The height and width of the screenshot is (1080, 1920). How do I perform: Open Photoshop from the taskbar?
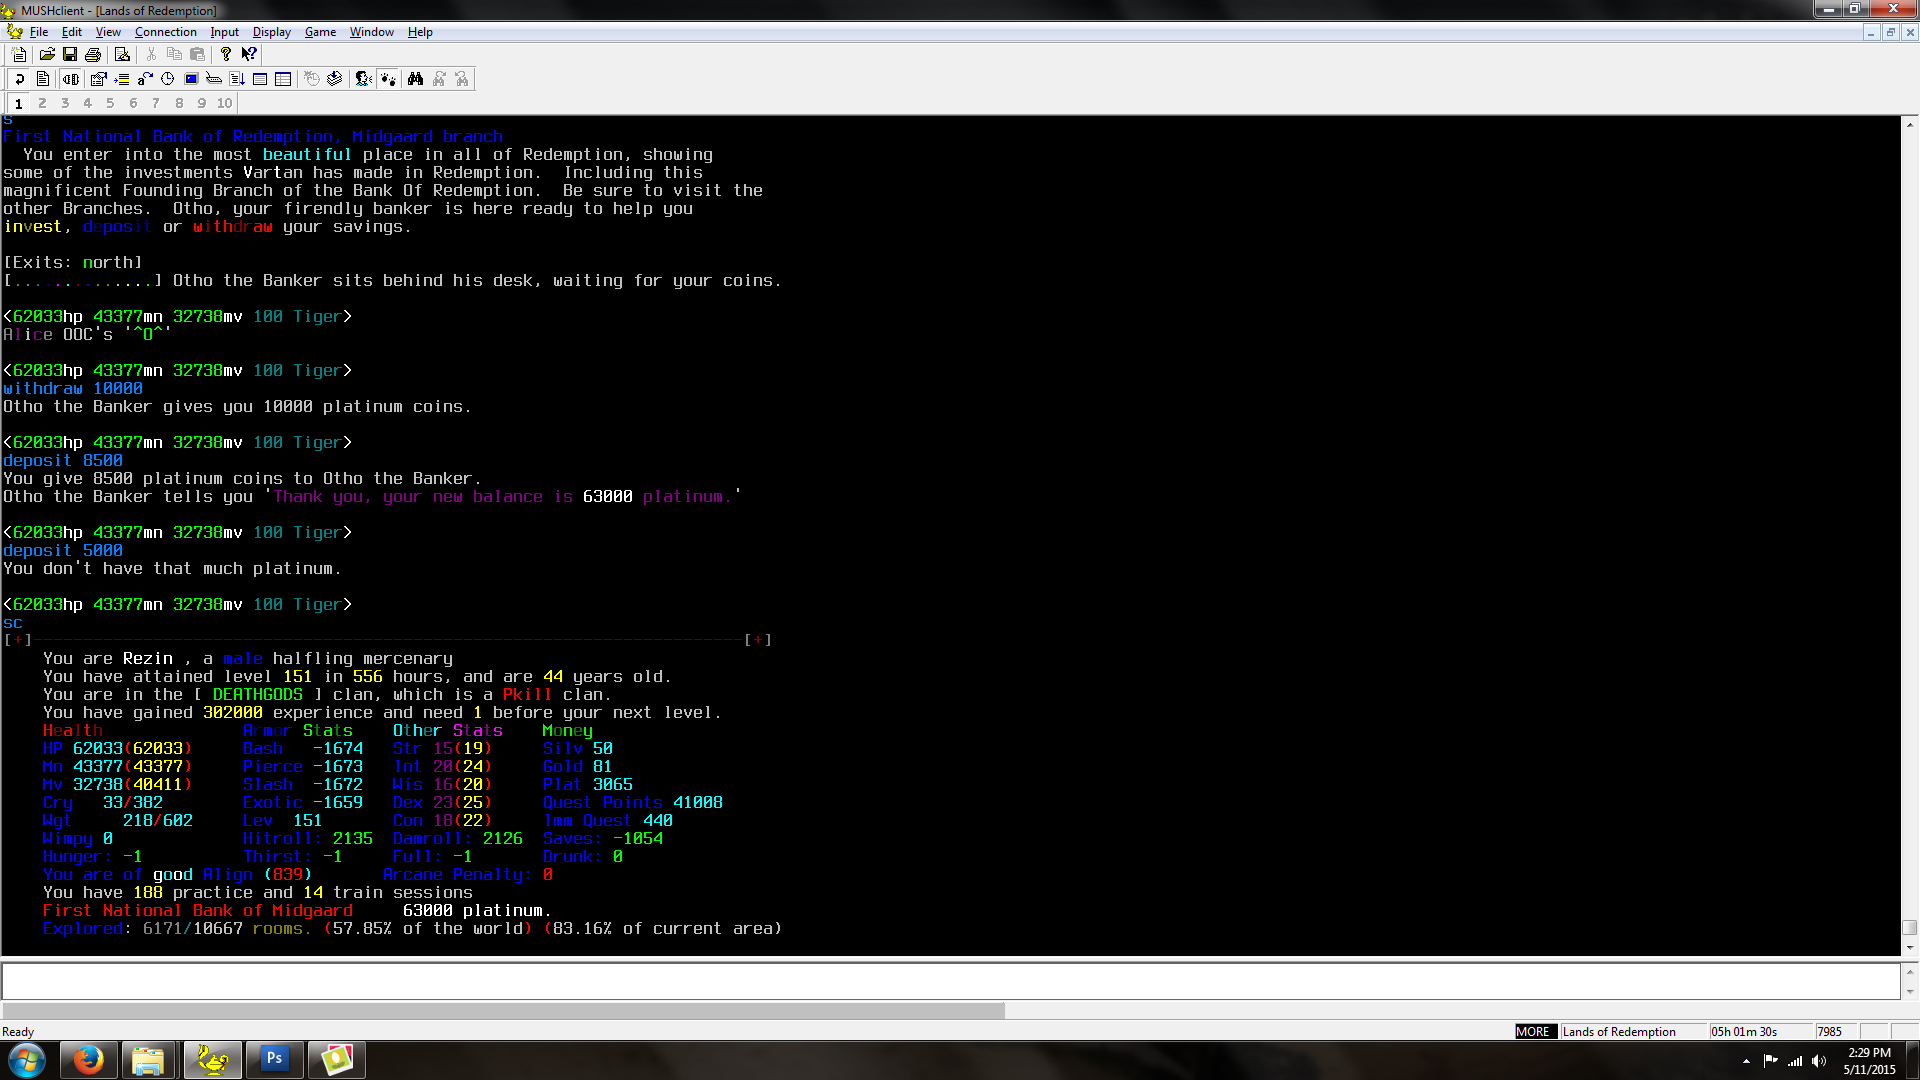[x=274, y=1059]
